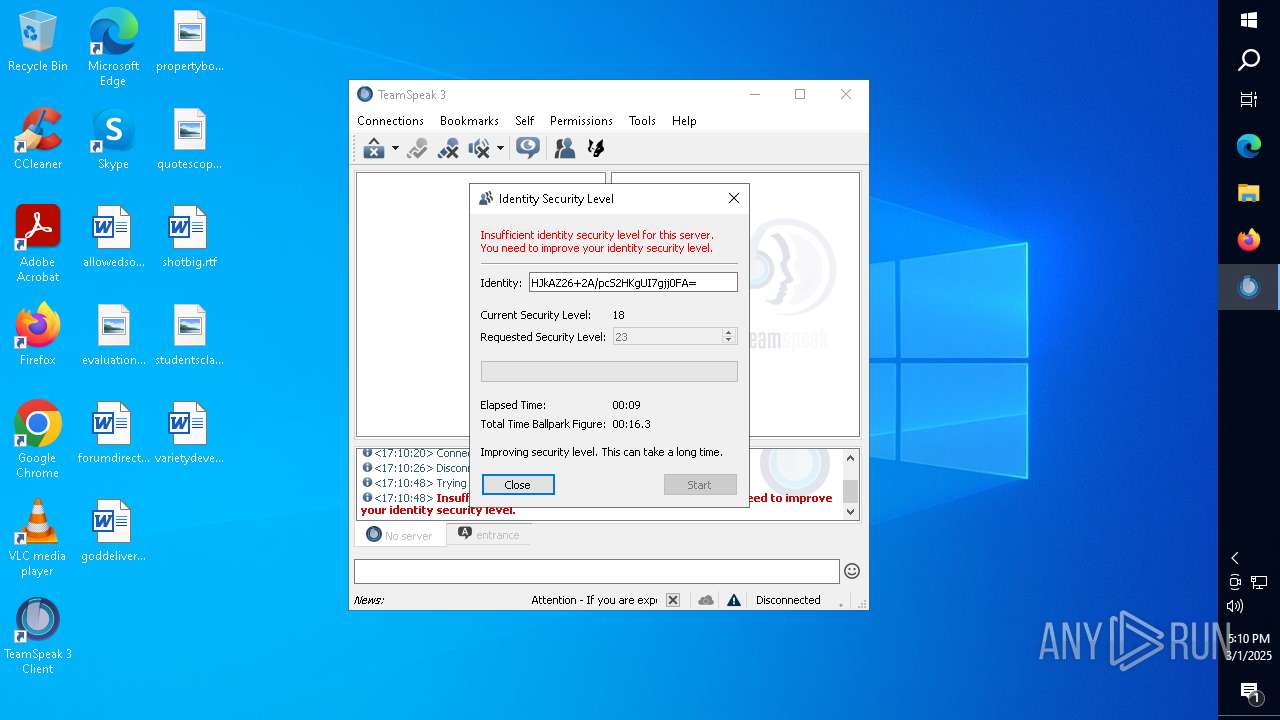1280x720 pixels.
Task: Click the Subscribe to All Channels toolbar icon
Action: (x=417, y=149)
